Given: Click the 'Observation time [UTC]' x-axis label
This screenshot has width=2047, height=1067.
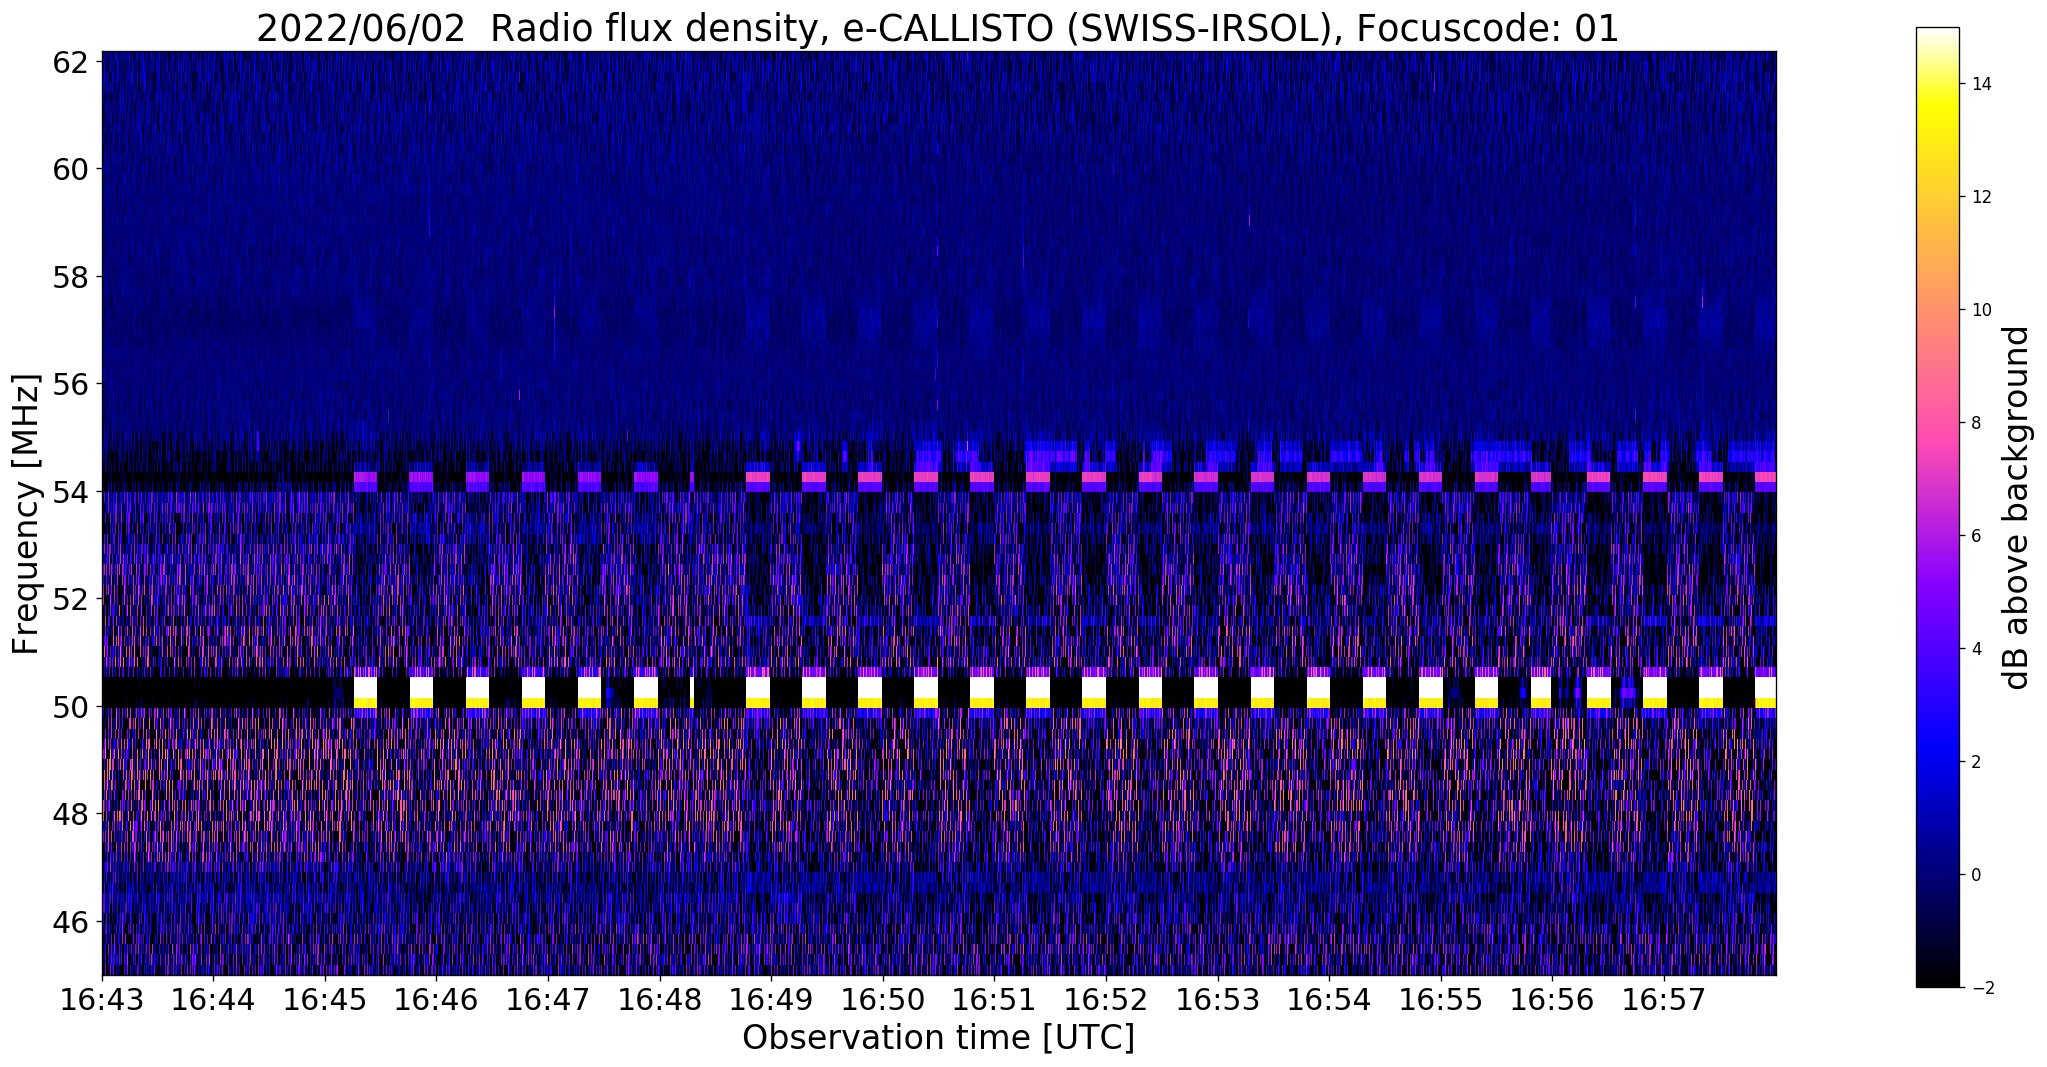Looking at the screenshot, I should 938,1038.
